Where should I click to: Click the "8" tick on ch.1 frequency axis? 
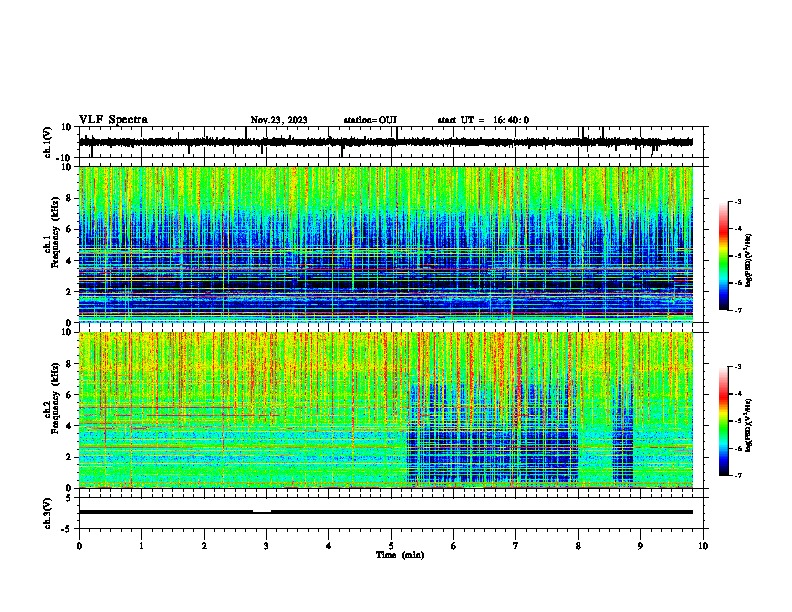click(x=70, y=198)
